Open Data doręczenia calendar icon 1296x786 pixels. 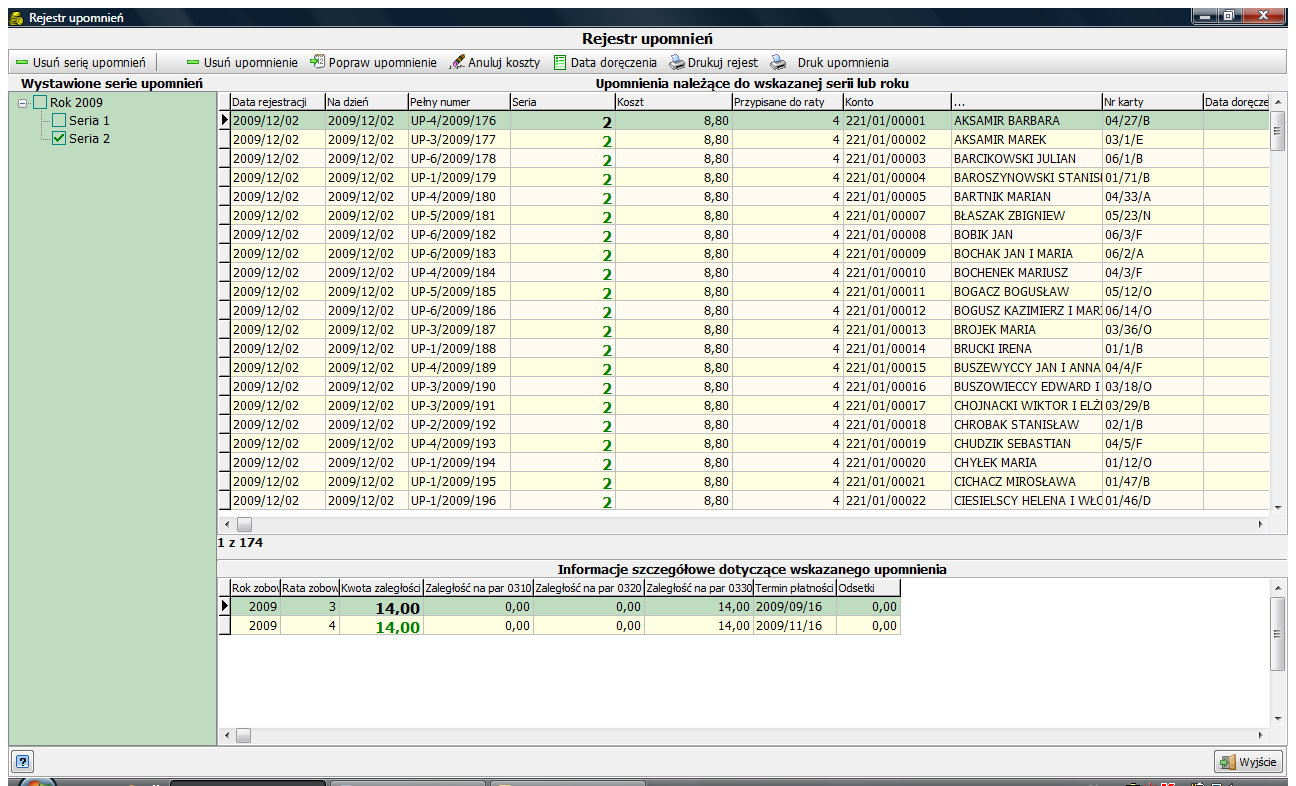[561, 62]
